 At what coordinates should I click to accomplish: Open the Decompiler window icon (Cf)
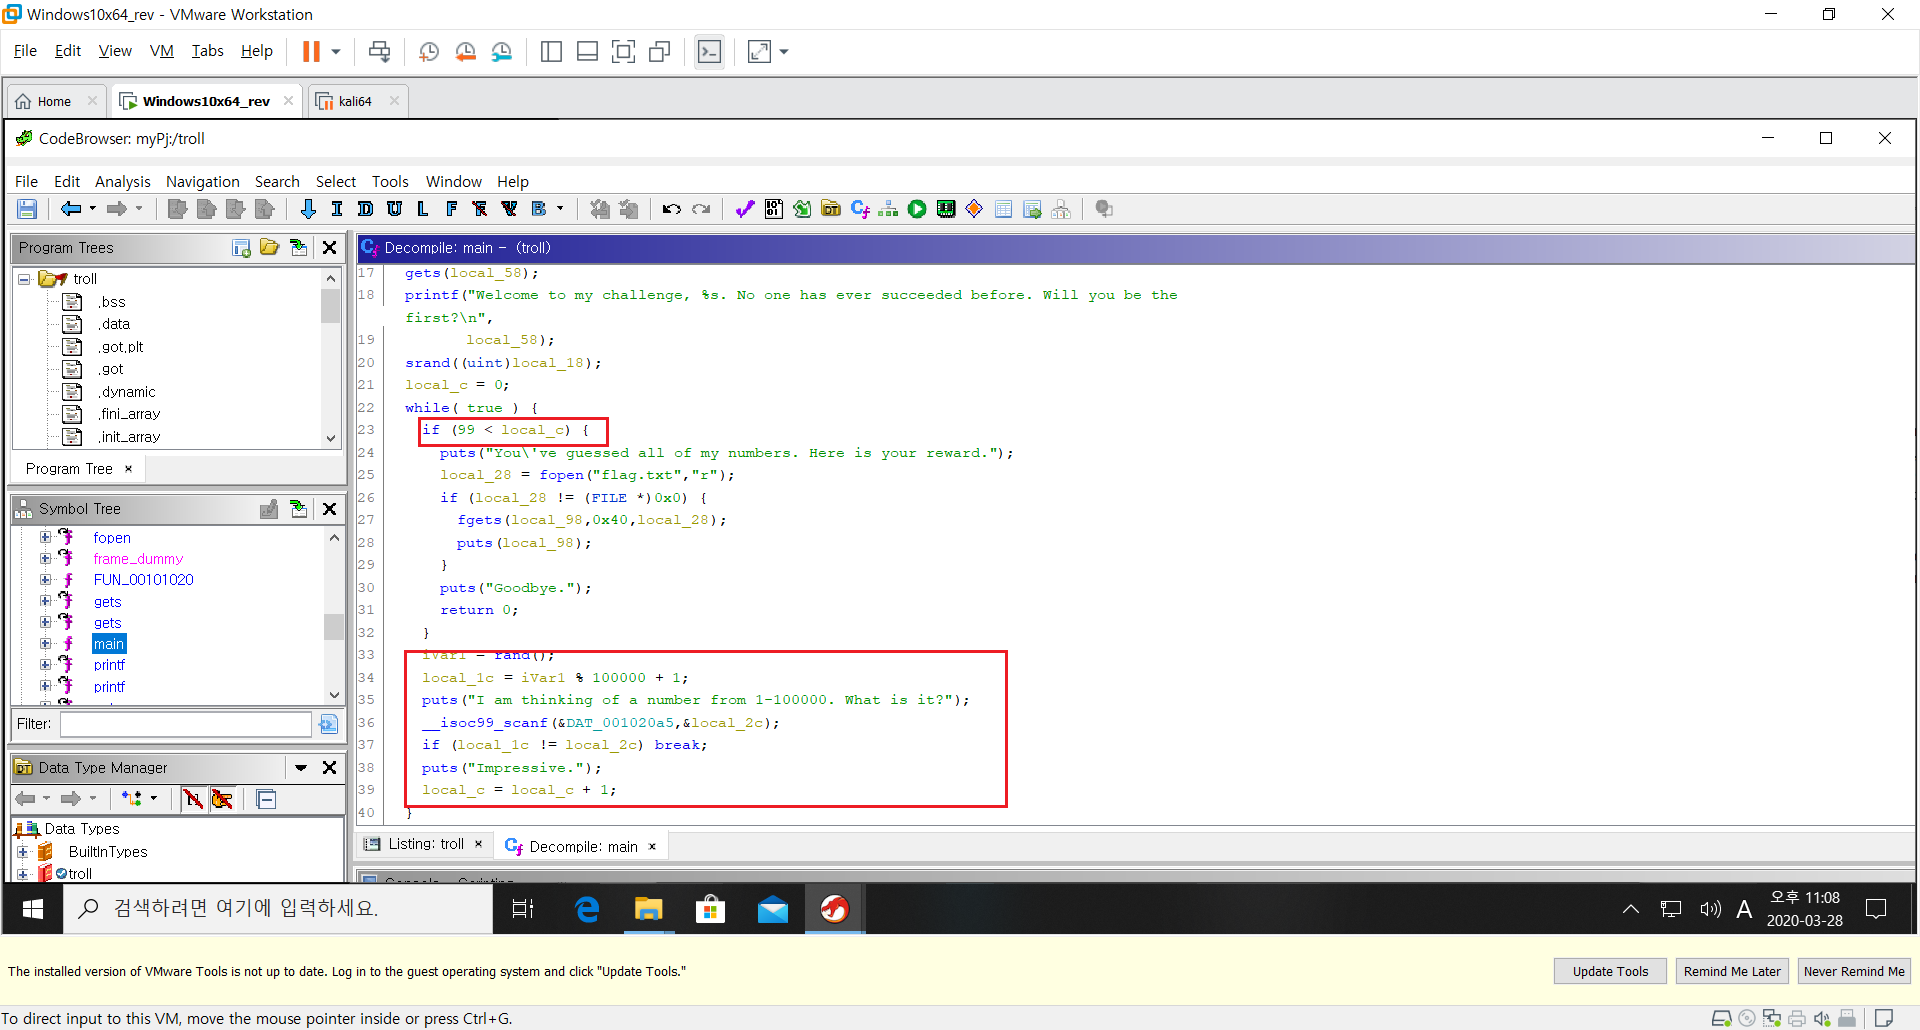tap(860, 209)
